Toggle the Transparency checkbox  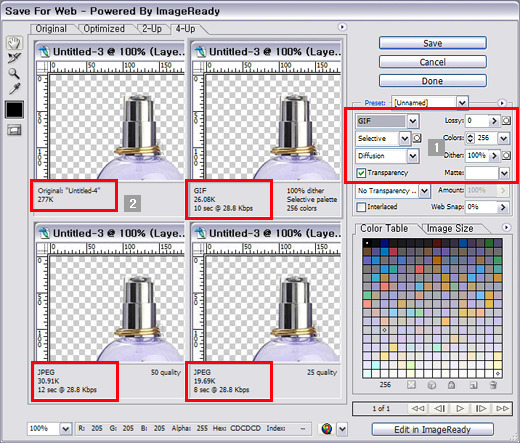click(x=361, y=173)
